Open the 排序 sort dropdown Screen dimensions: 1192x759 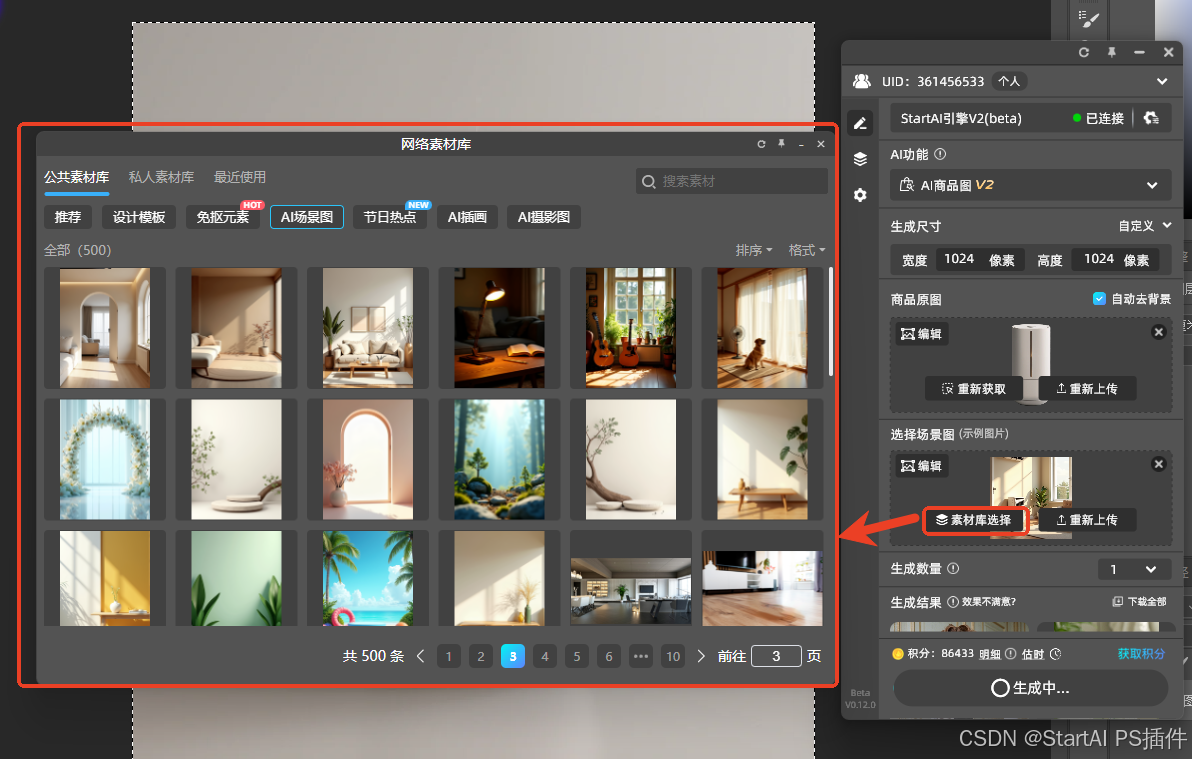pos(753,250)
